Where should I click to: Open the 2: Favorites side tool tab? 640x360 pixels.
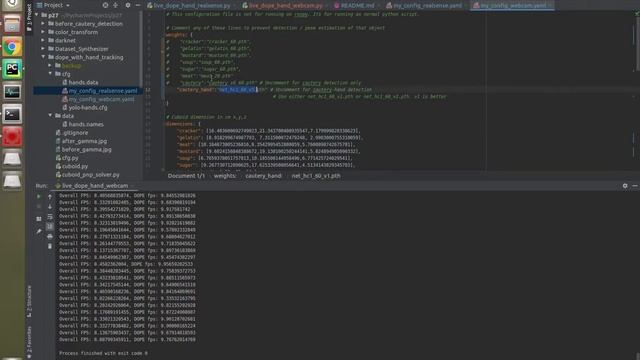(x=29, y=342)
